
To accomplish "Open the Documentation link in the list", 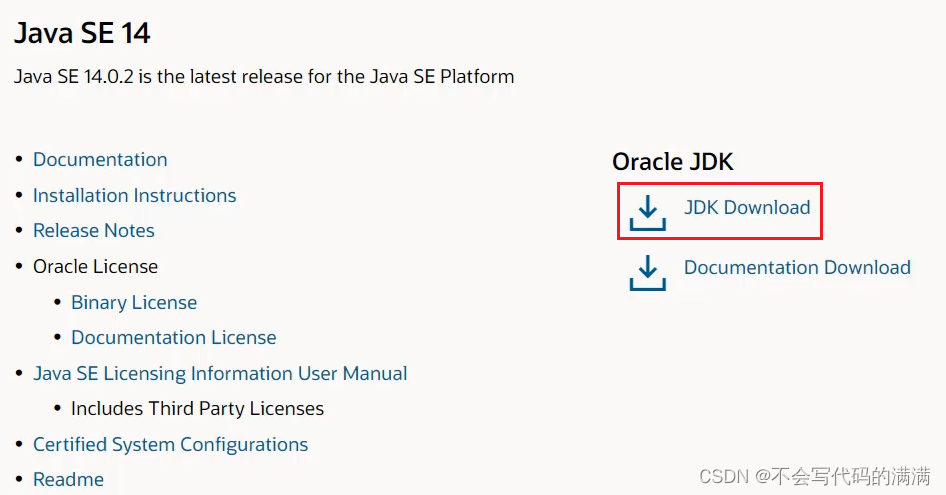I will (x=100, y=159).
